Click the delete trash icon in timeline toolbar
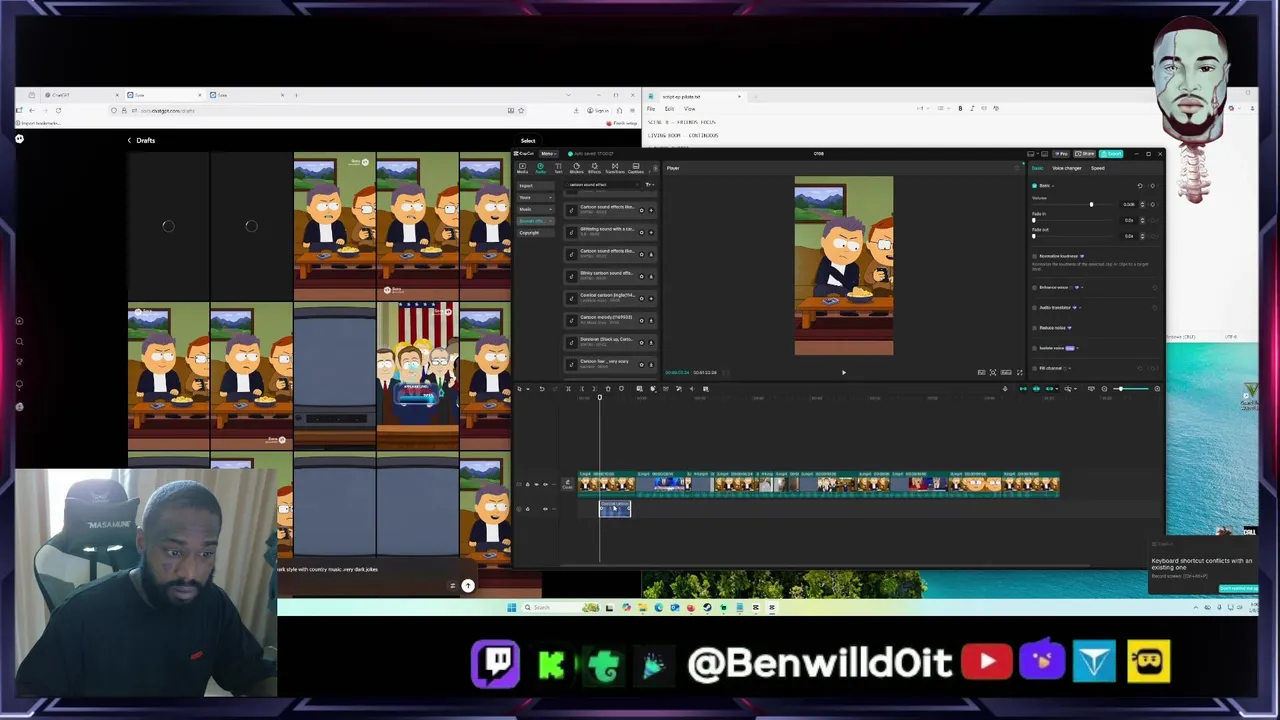Screen dimensions: 1280x720 (x=608, y=388)
